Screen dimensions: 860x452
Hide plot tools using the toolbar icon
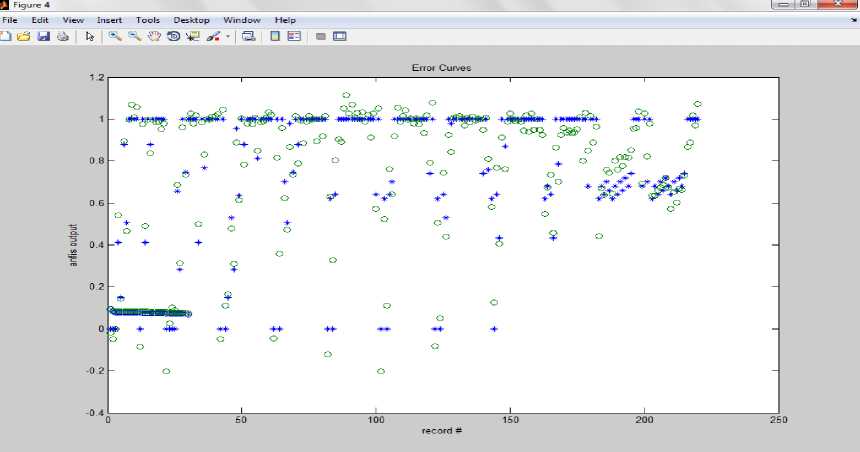321,37
